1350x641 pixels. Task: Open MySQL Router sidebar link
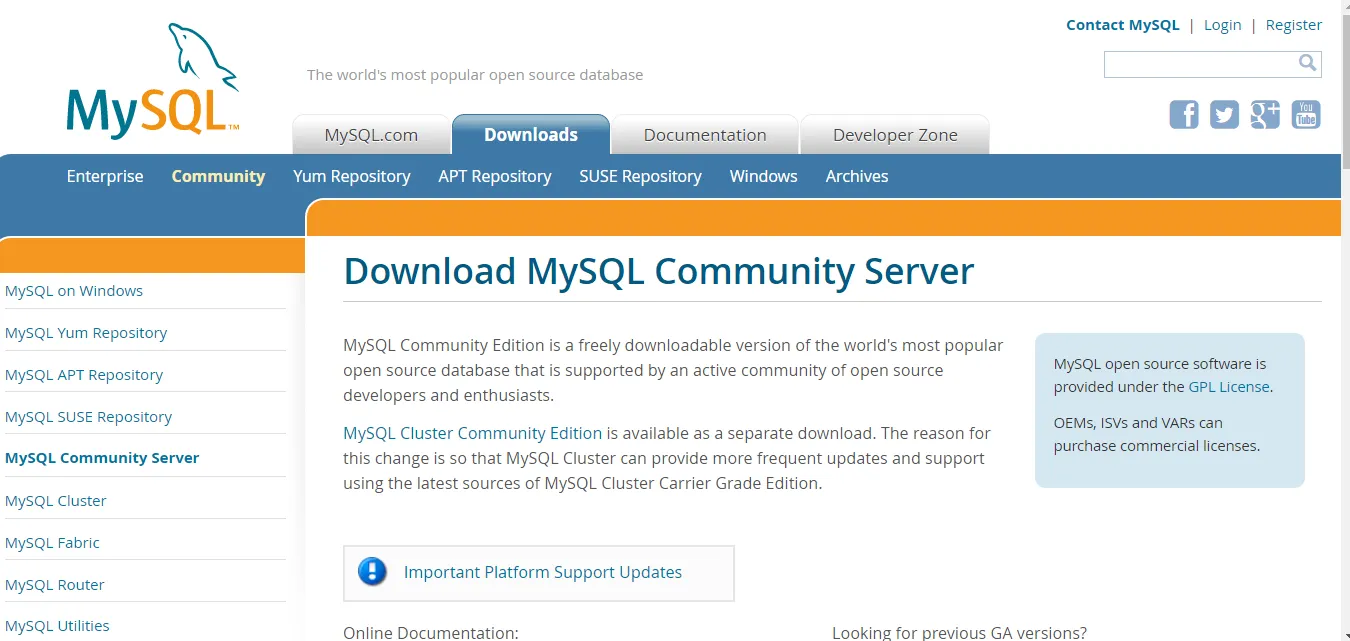coord(55,585)
